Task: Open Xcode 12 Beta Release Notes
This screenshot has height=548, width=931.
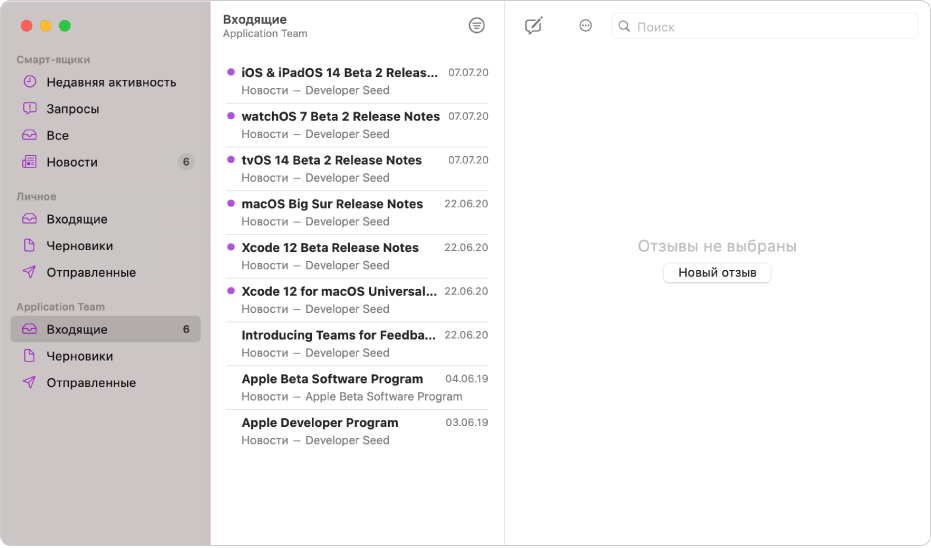Action: click(357, 256)
